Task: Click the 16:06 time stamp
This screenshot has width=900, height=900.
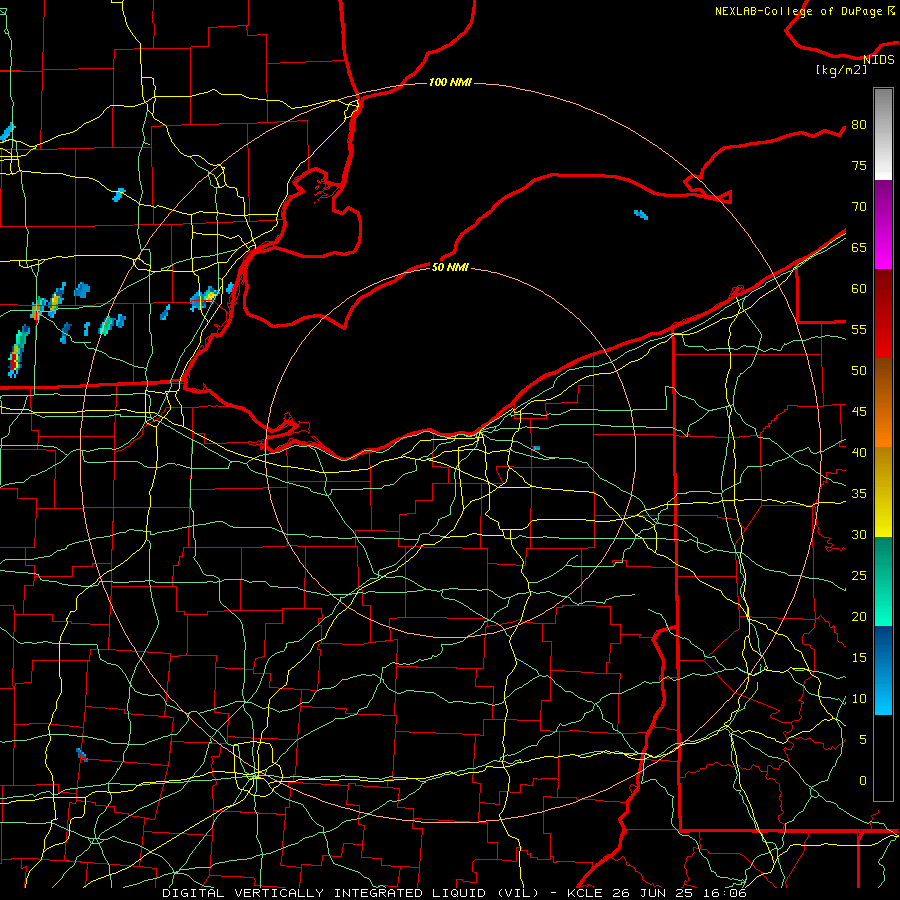Action: pyautogui.click(x=727, y=893)
